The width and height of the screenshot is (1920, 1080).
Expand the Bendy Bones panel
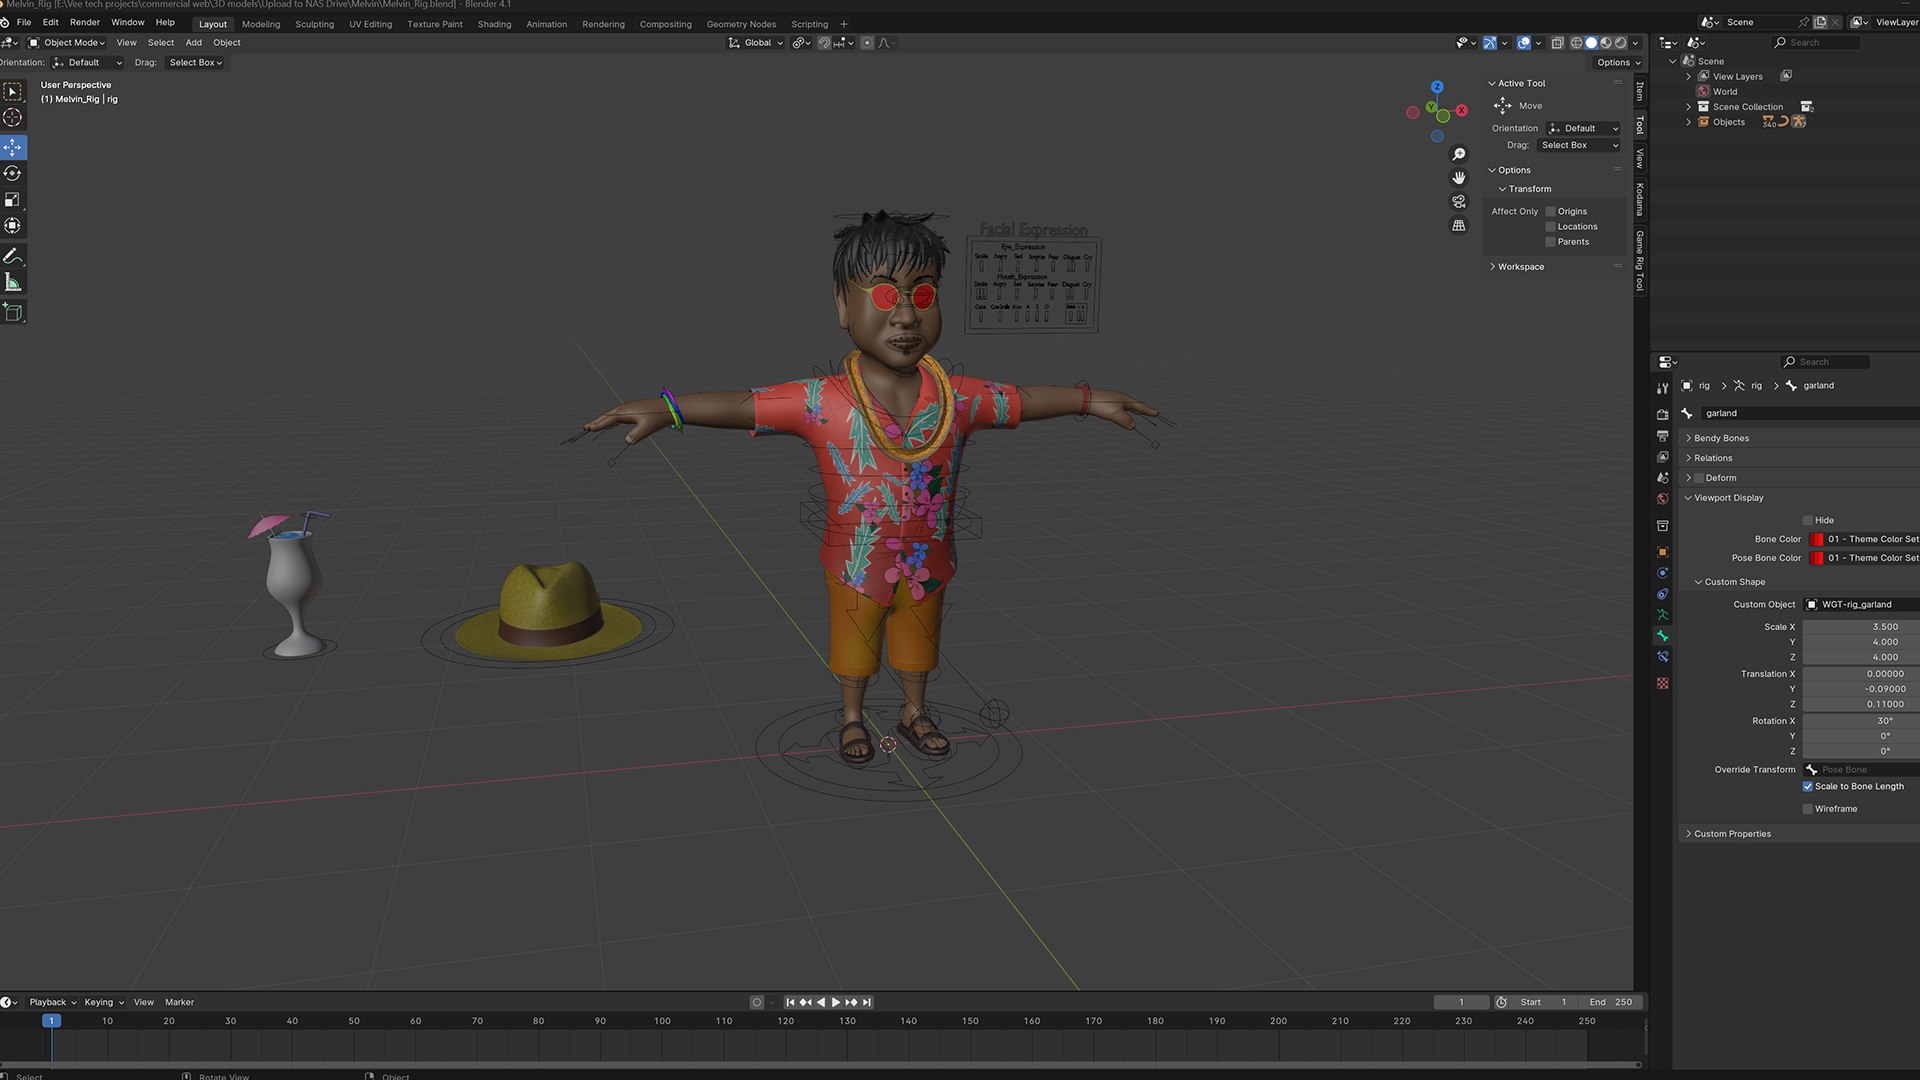(1721, 439)
